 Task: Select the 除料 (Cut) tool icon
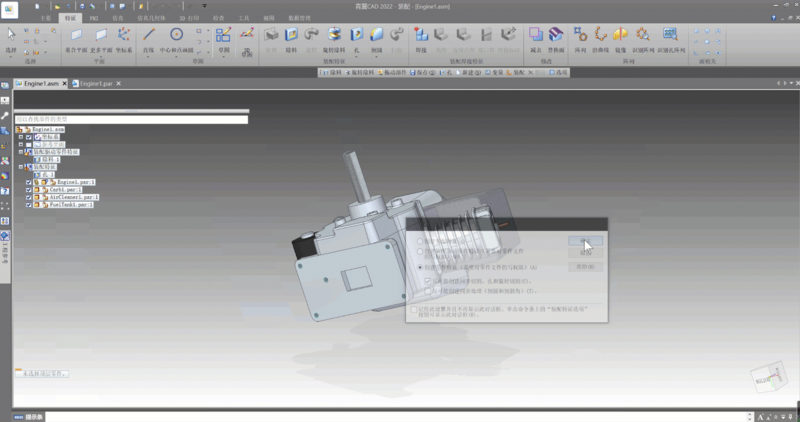click(x=291, y=36)
